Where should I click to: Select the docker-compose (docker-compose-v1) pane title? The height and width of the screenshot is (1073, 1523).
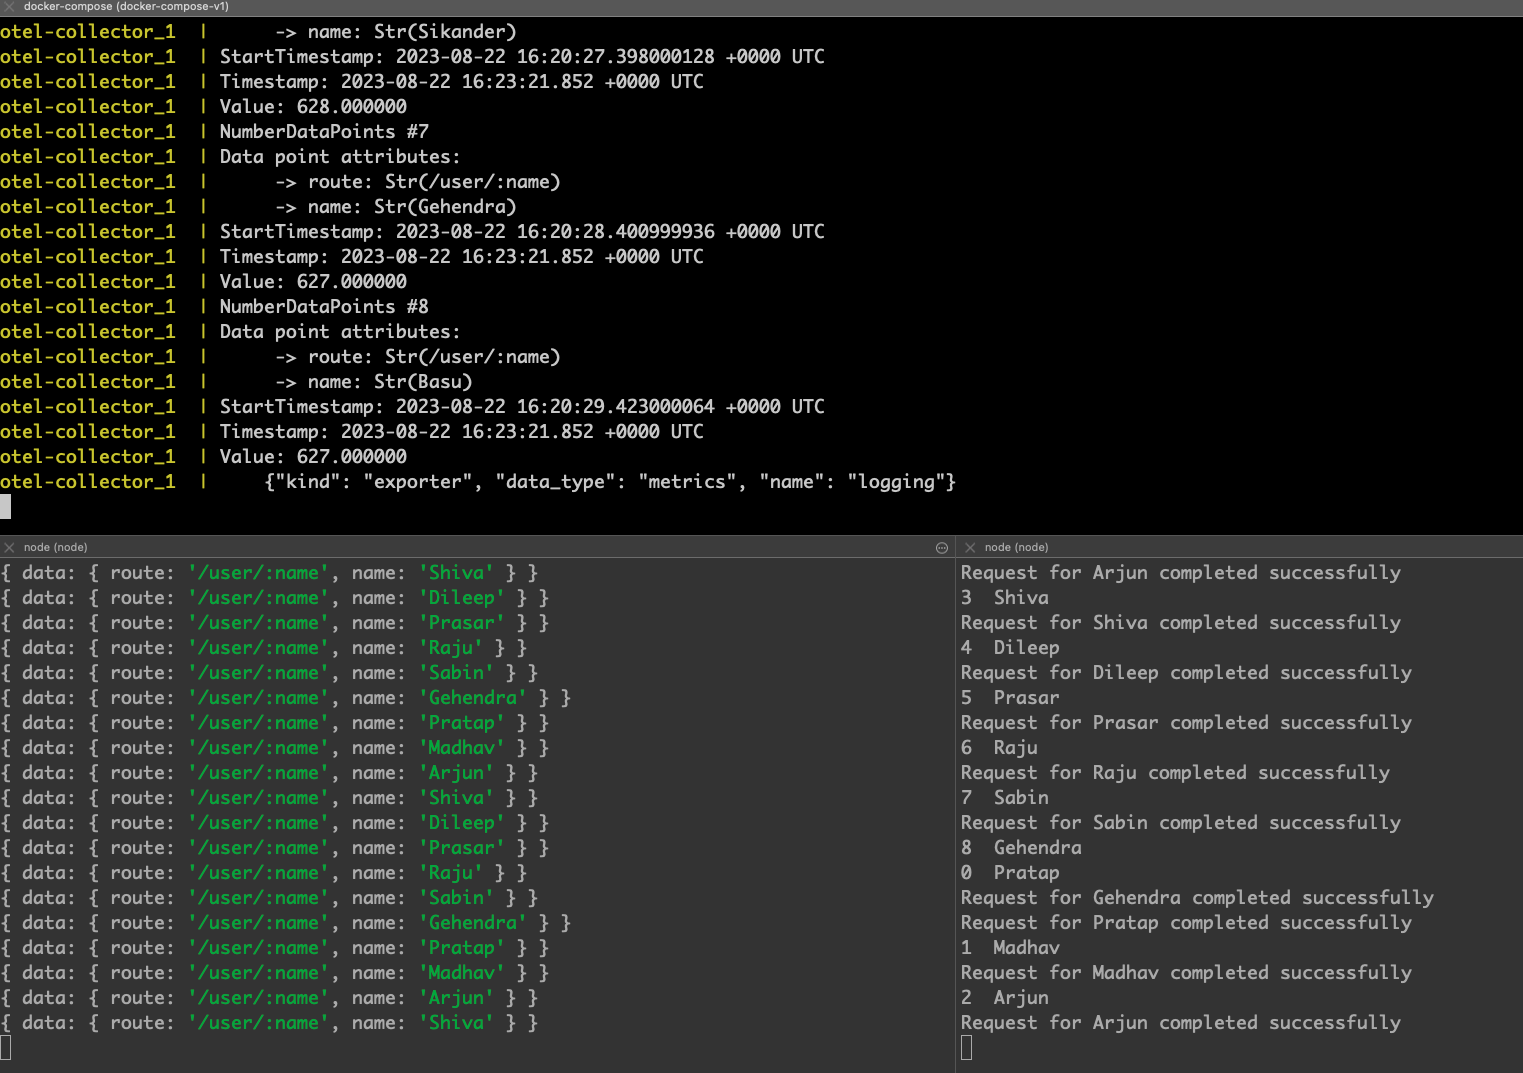(125, 7)
